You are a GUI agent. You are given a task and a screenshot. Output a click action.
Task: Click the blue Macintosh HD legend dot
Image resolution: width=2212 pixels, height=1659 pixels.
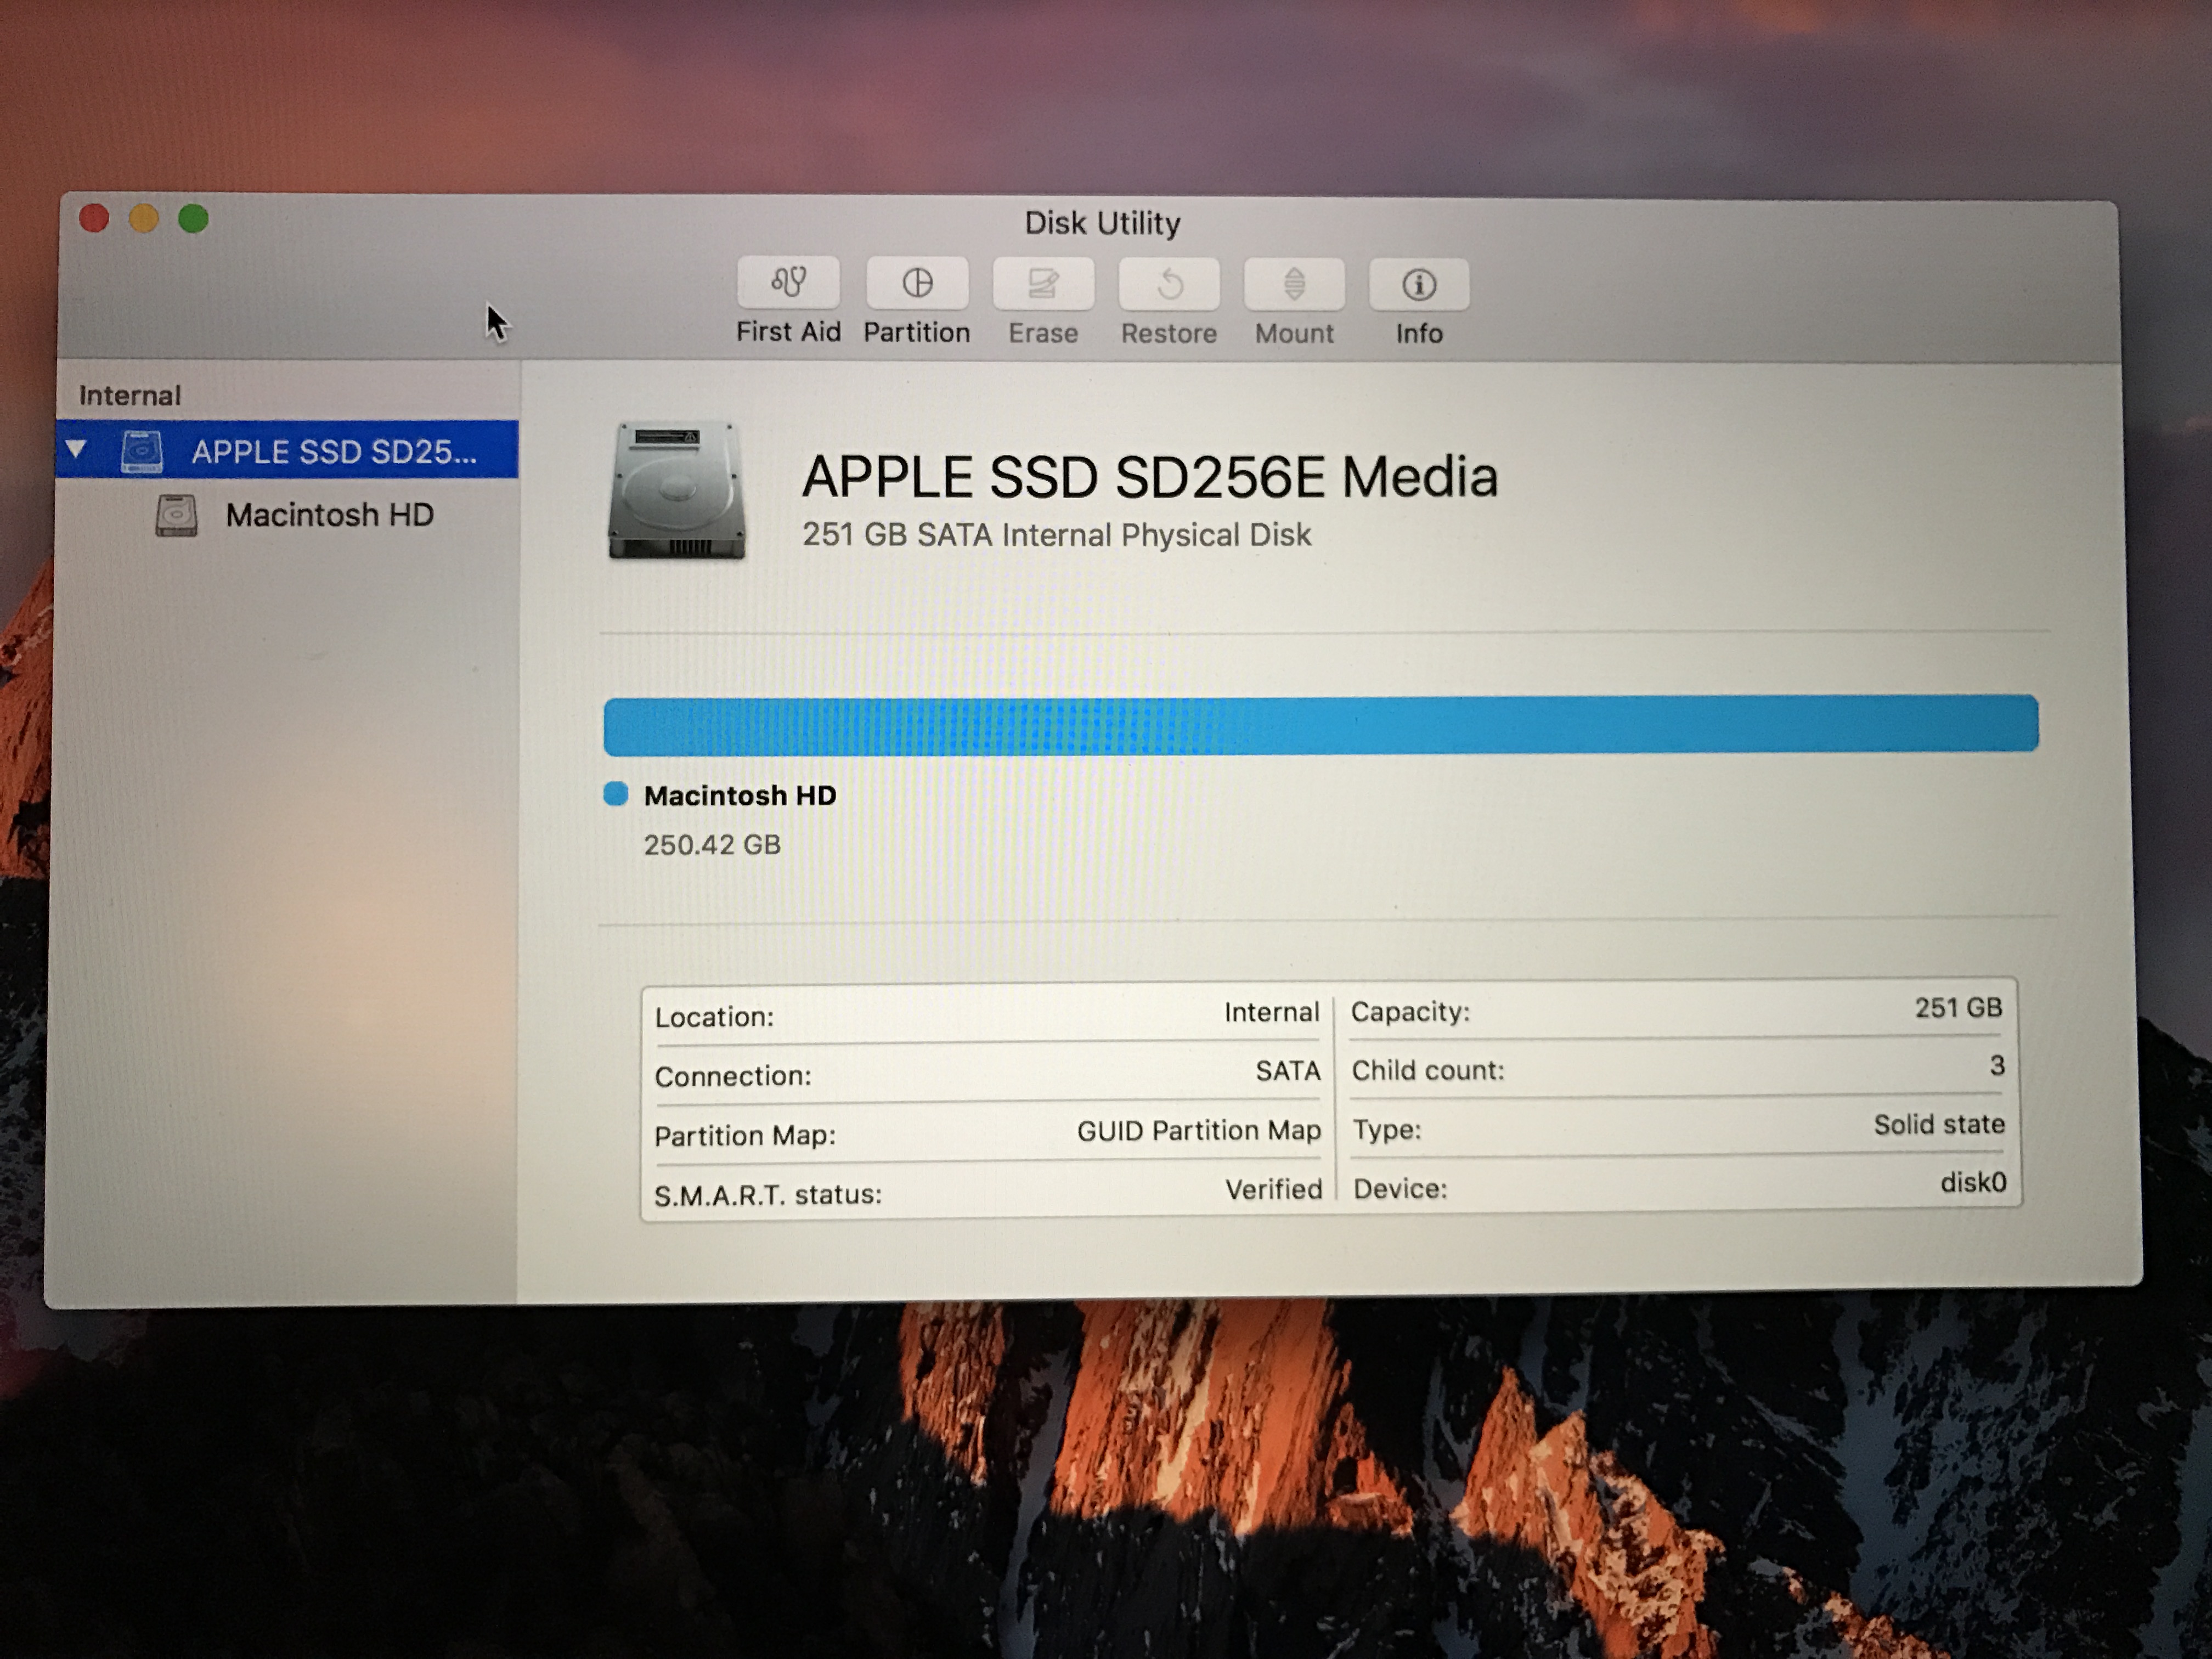click(x=616, y=794)
